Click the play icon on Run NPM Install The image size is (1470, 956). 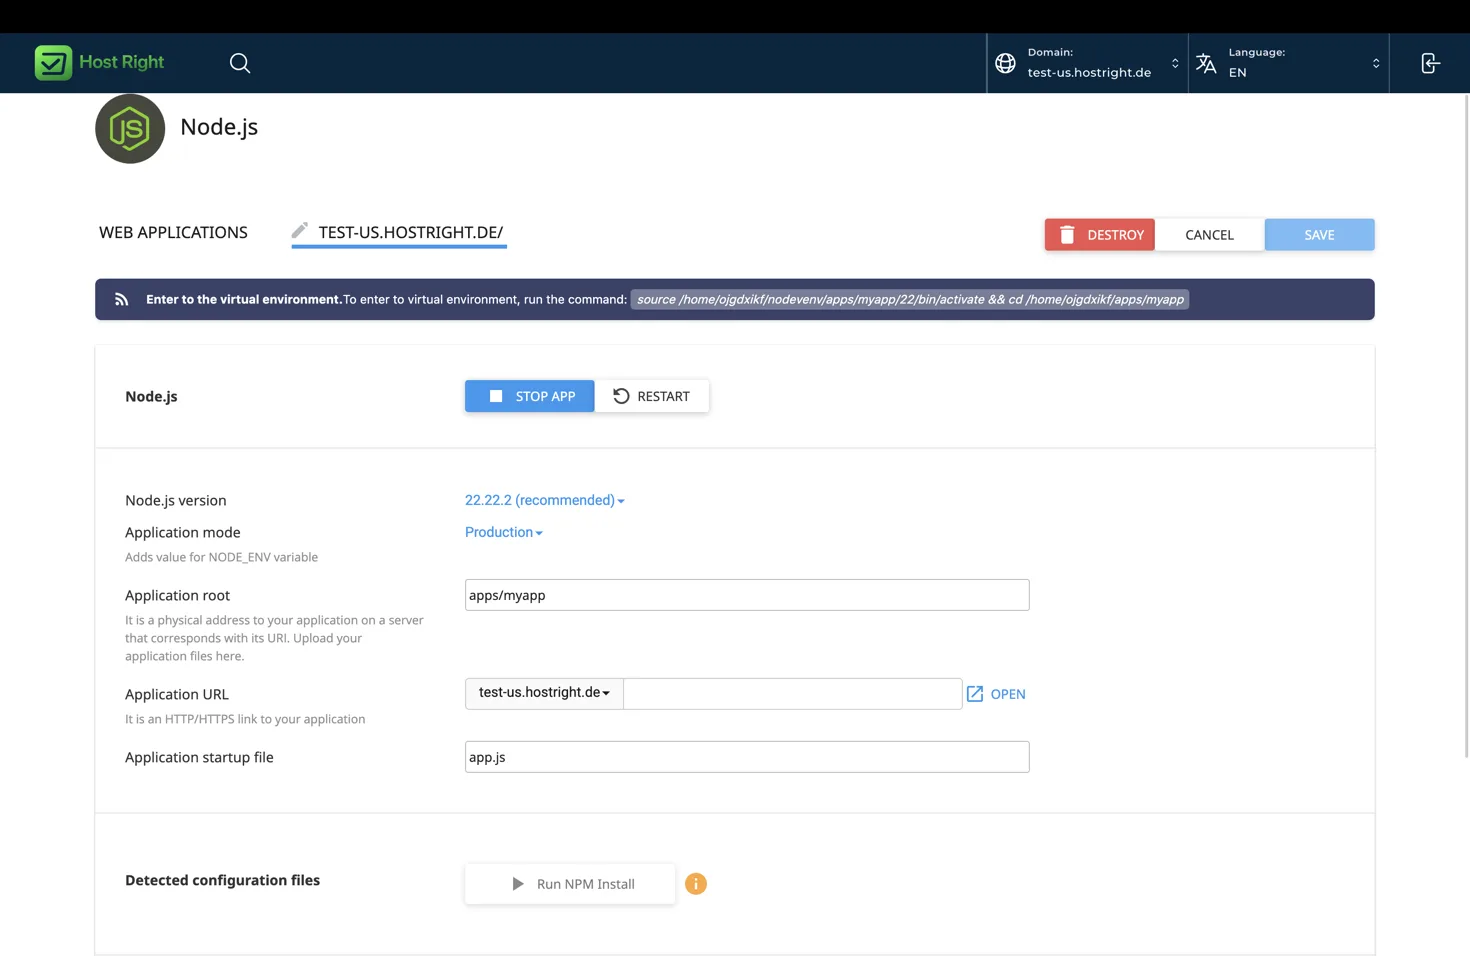[518, 884]
